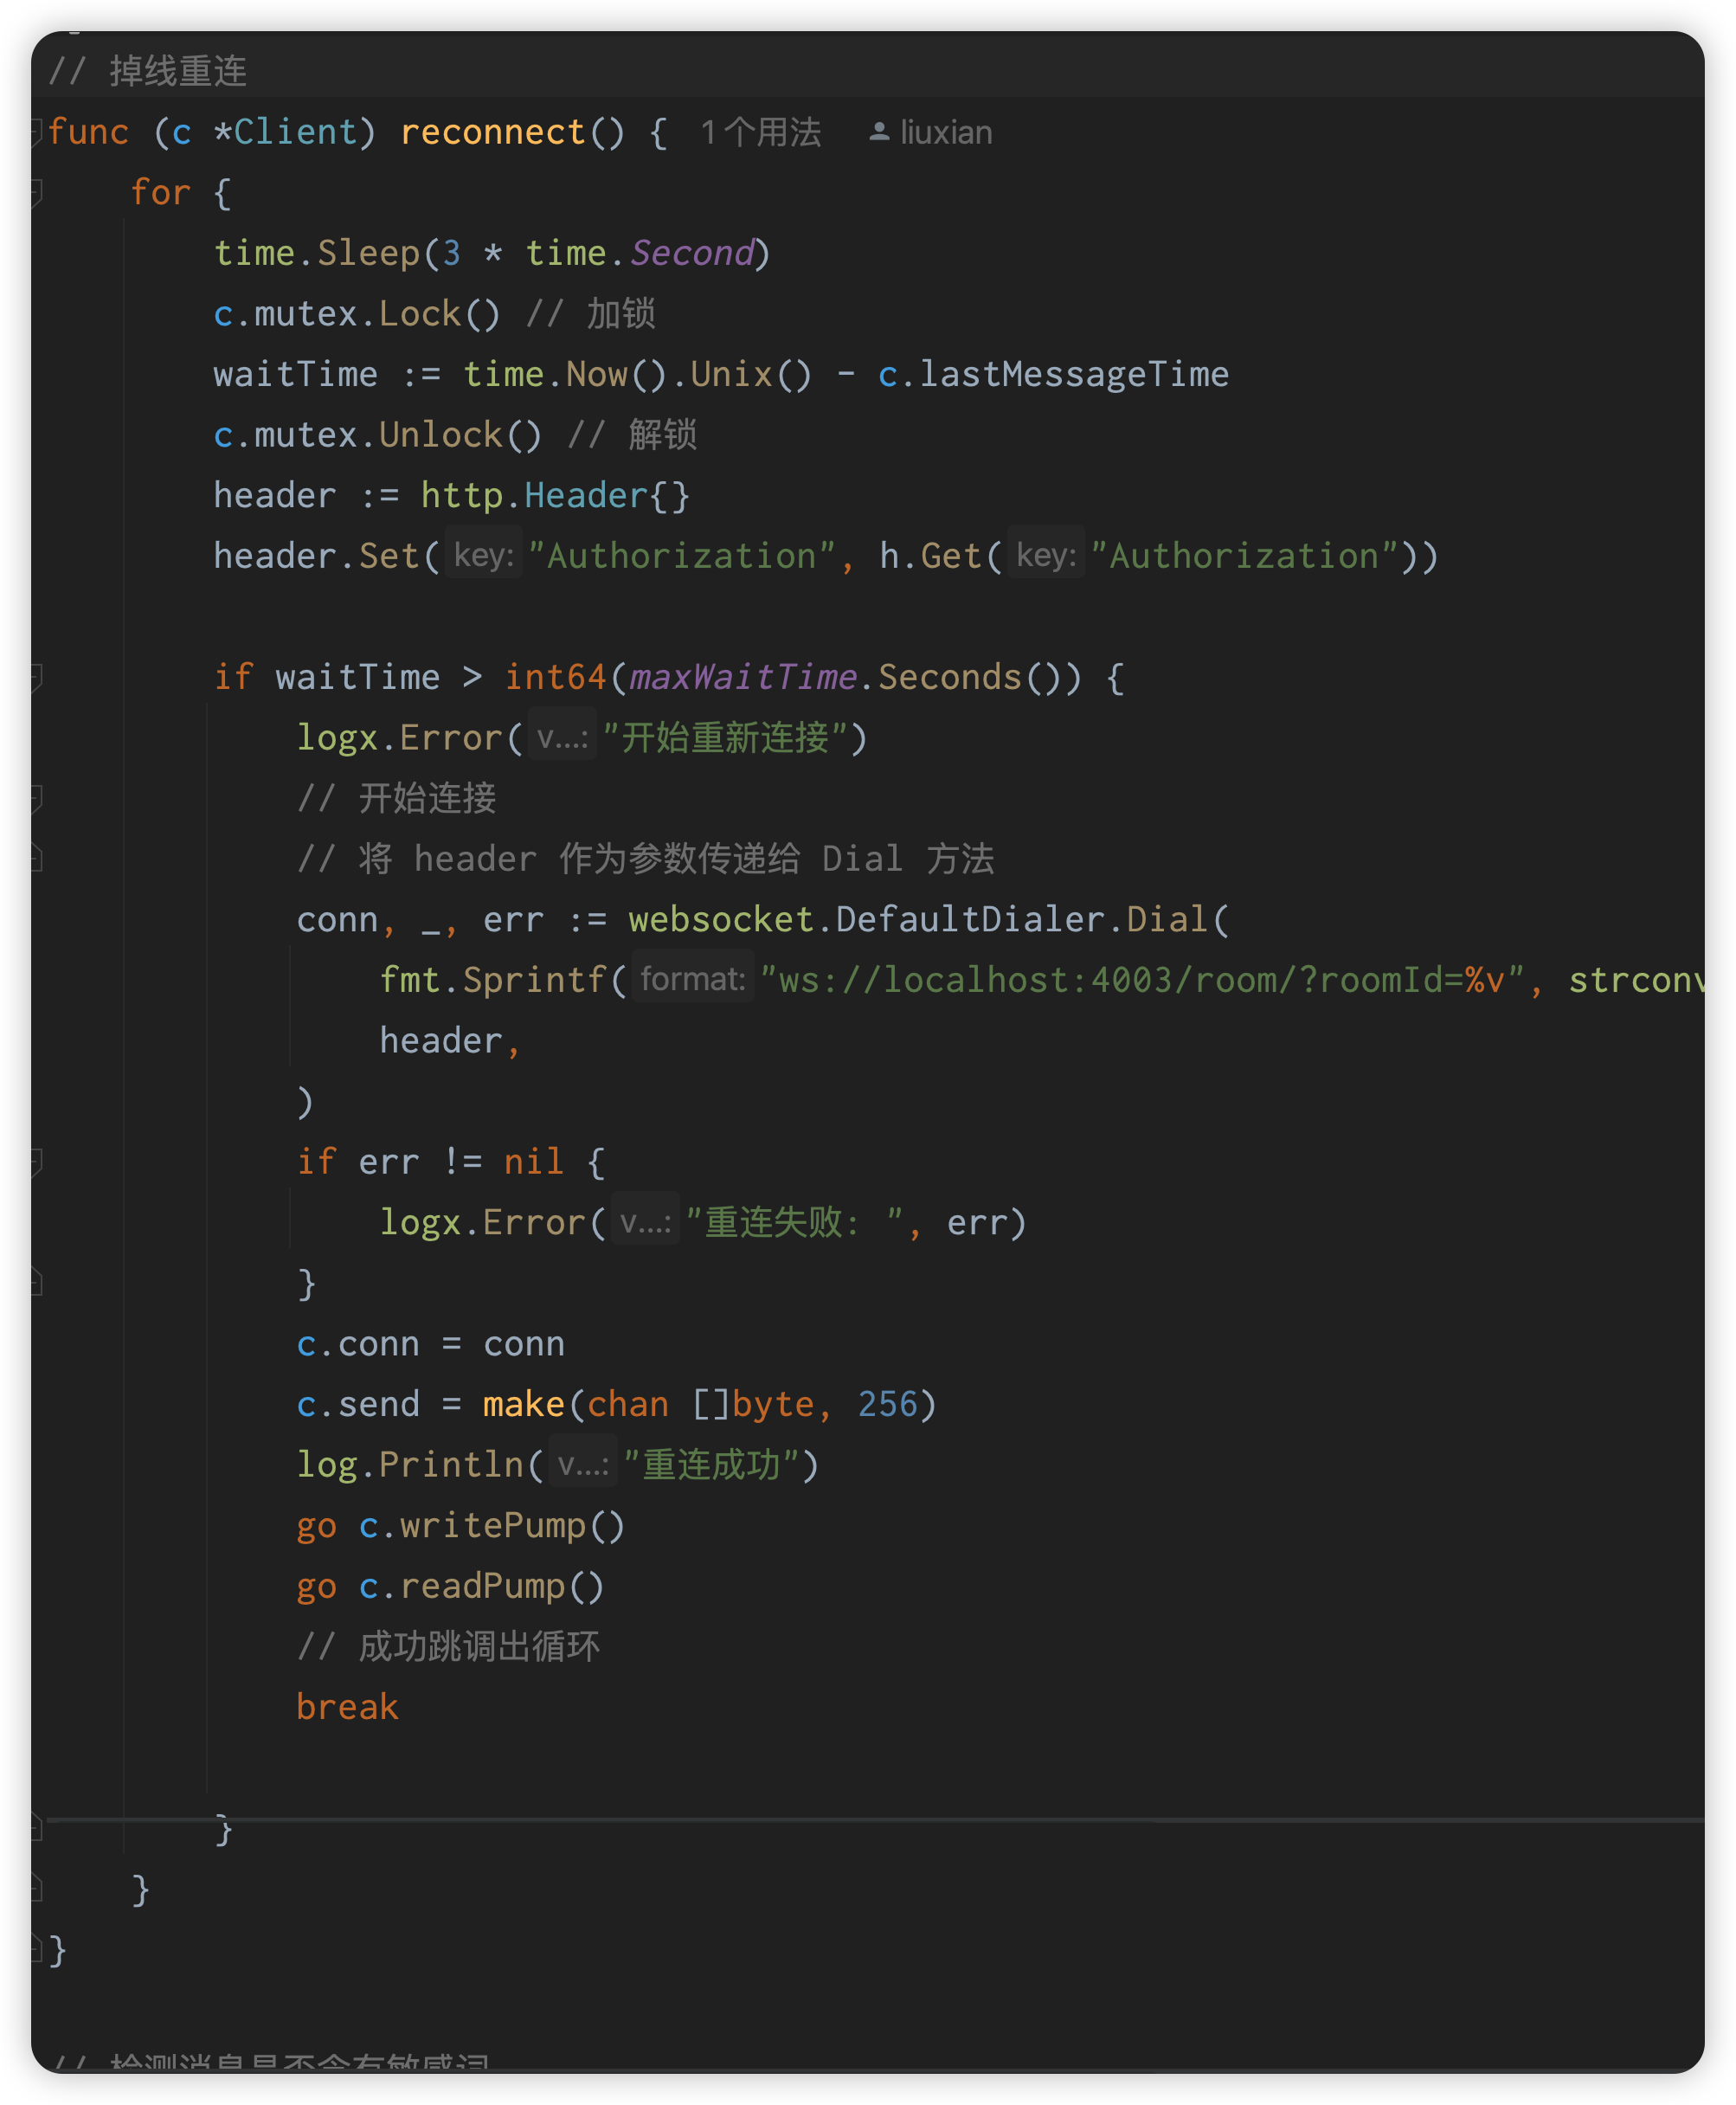Click the format: inlay hint in Sprintf
Viewport: 1736px width, 2105px height.
point(692,979)
